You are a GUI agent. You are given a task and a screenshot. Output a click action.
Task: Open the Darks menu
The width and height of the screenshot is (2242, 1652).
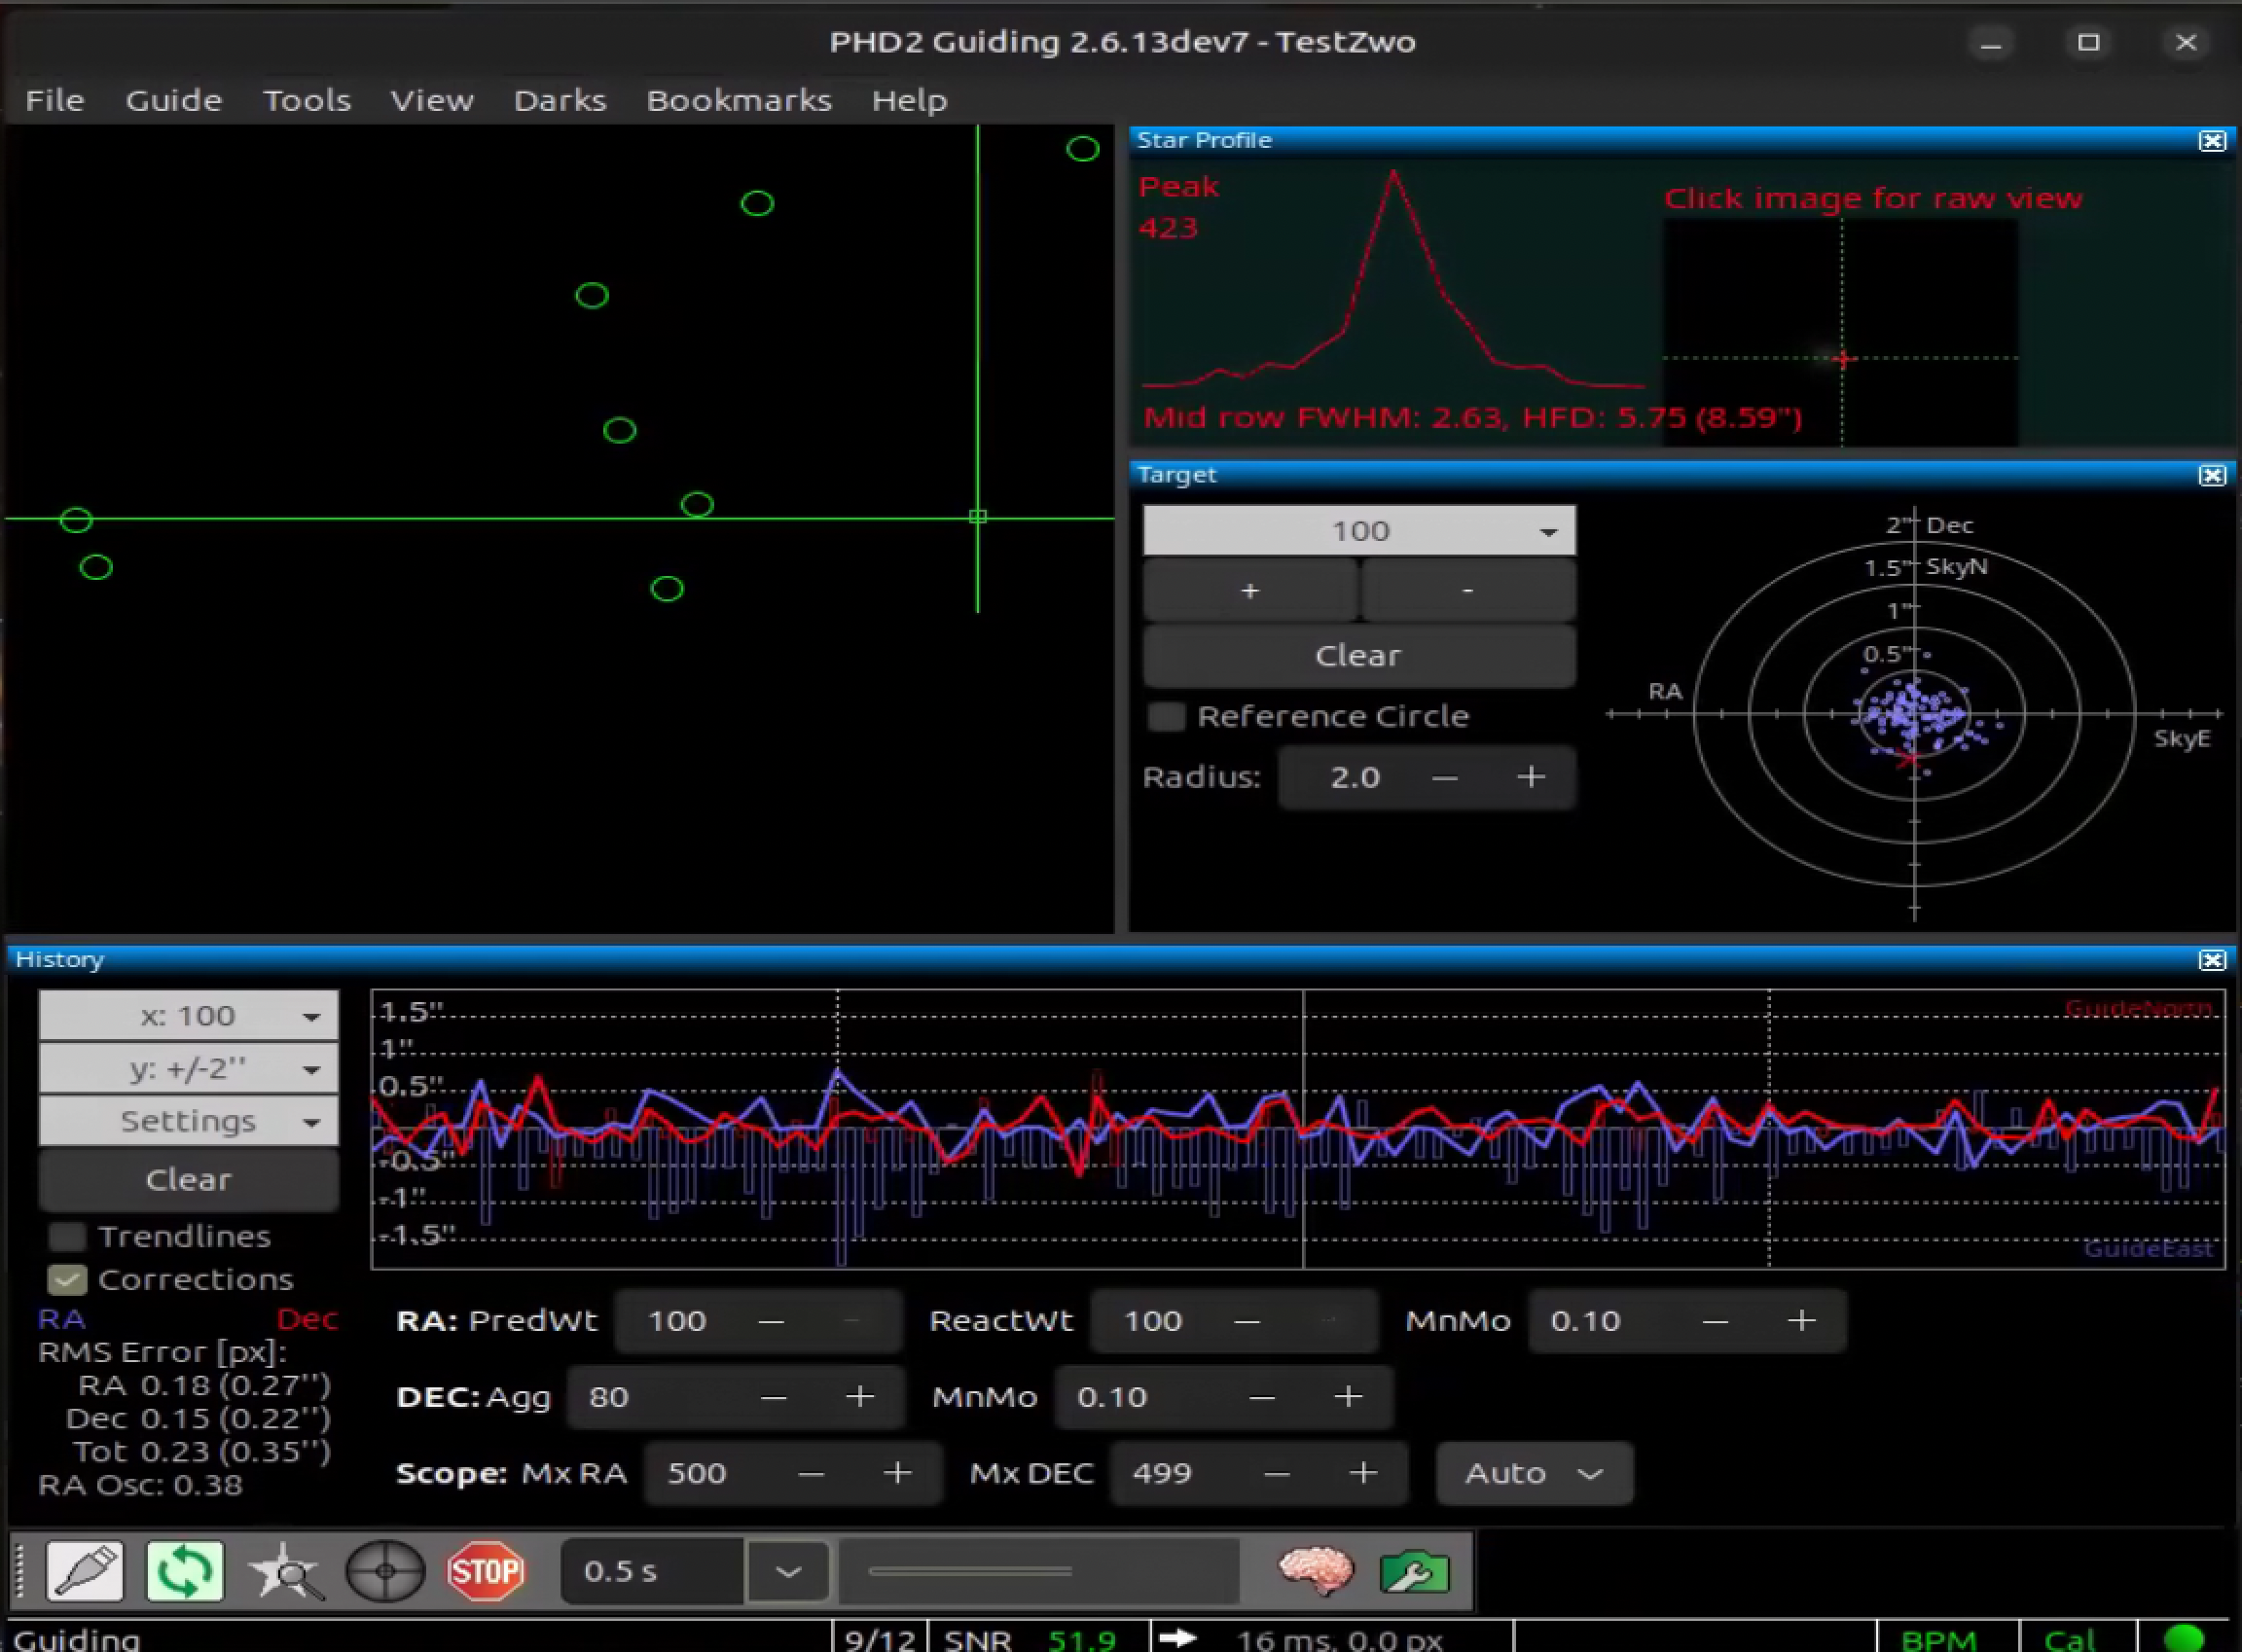point(560,100)
